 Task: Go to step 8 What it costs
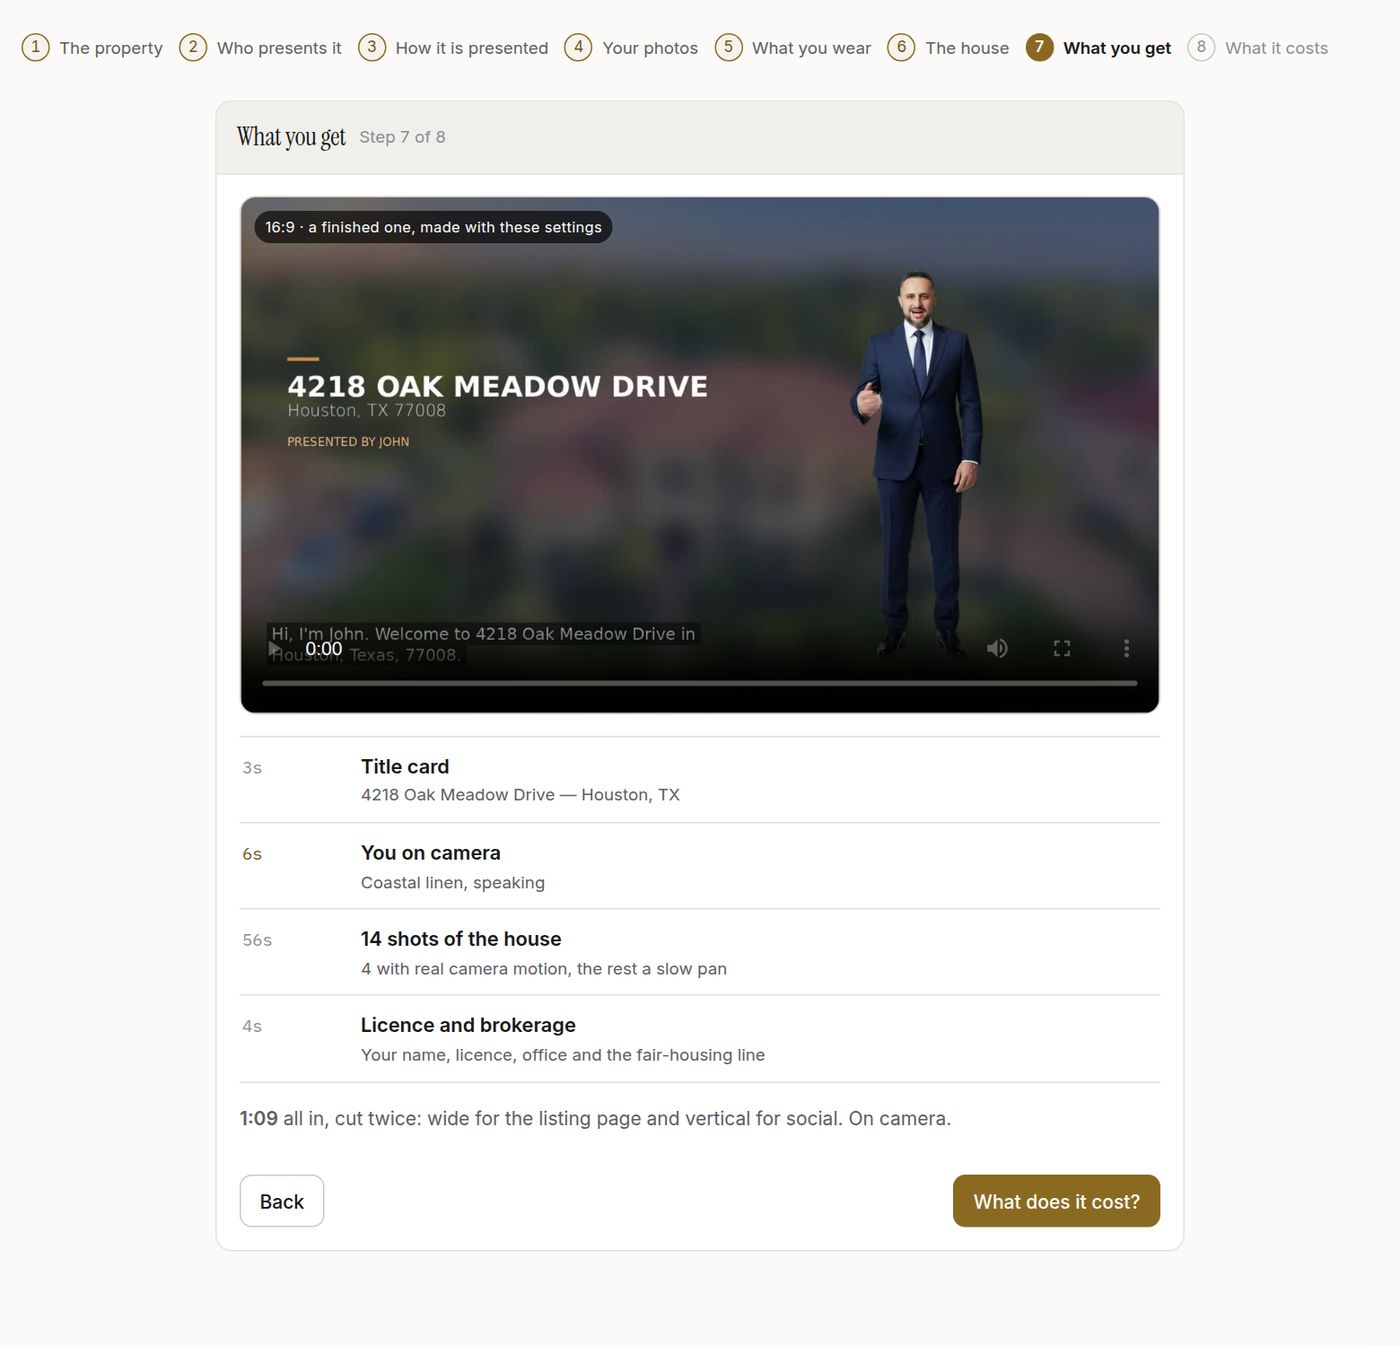point(1258,47)
